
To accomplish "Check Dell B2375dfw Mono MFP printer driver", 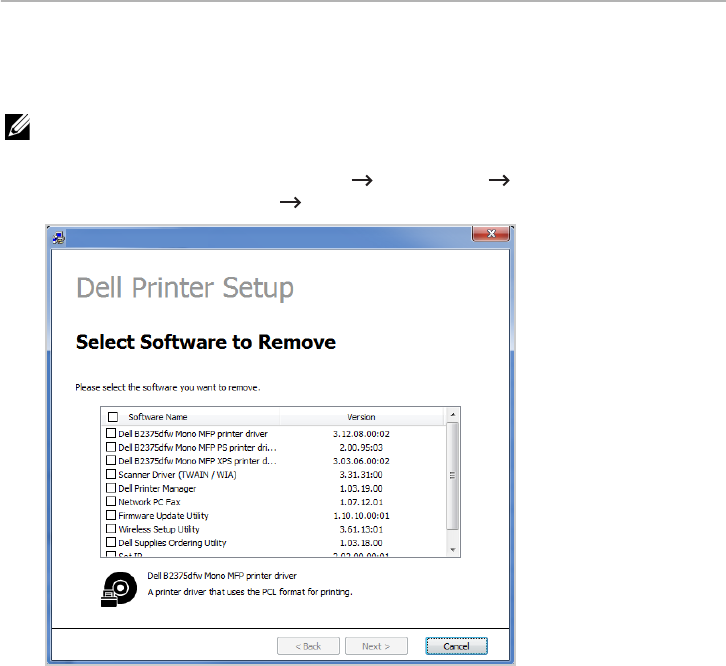I will pyautogui.click(x=111, y=433).
